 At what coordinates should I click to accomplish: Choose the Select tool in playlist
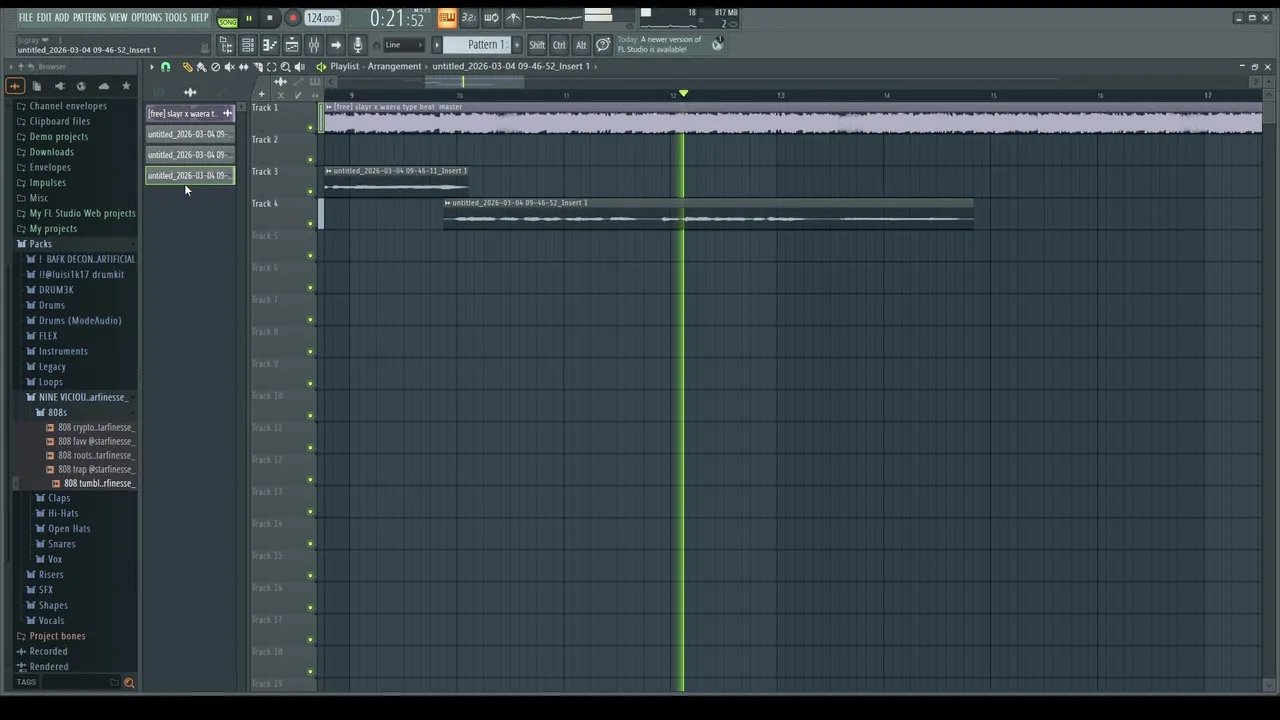(x=271, y=67)
